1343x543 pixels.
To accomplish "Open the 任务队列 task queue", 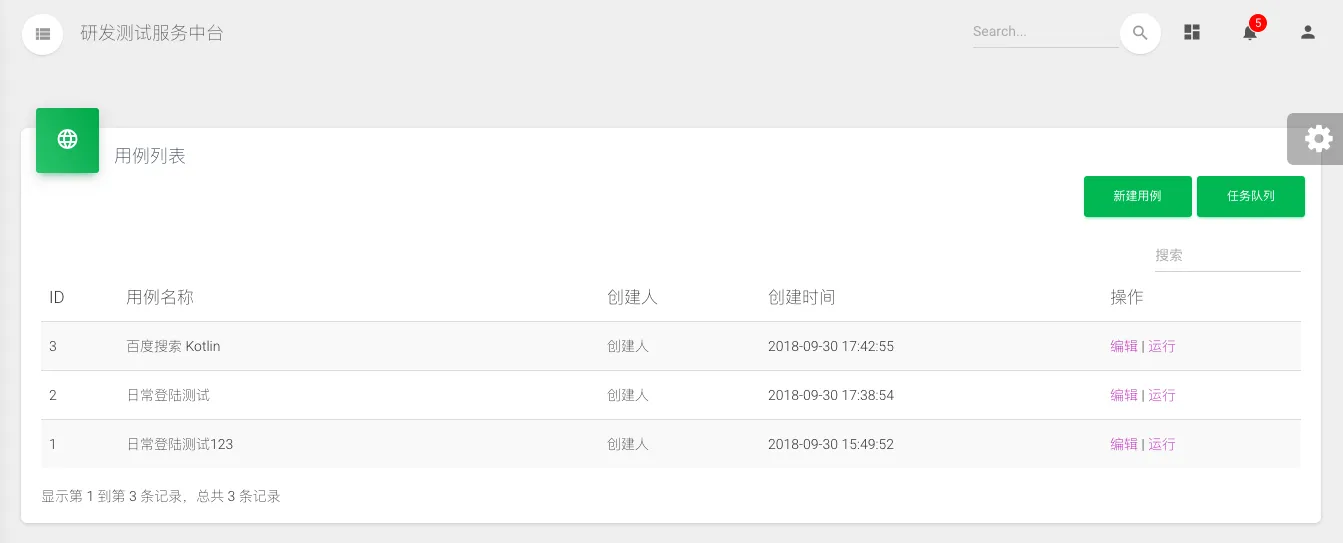I will (x=1250, y=196).
